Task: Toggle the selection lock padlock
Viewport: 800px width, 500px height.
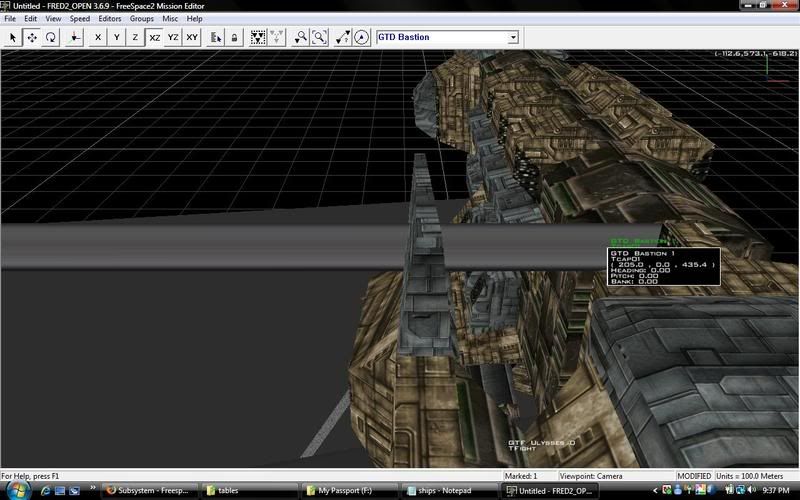Action: tap(234, 37)
